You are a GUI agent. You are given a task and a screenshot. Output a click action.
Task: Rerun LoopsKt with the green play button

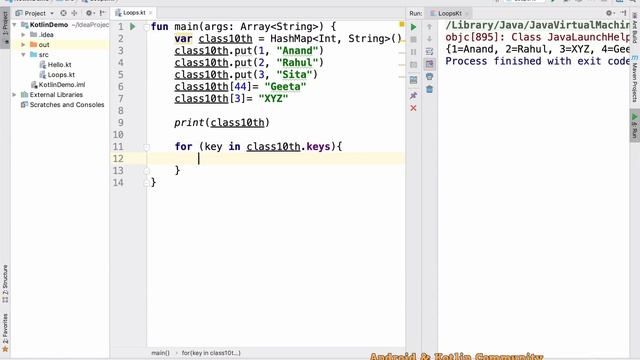413,27
